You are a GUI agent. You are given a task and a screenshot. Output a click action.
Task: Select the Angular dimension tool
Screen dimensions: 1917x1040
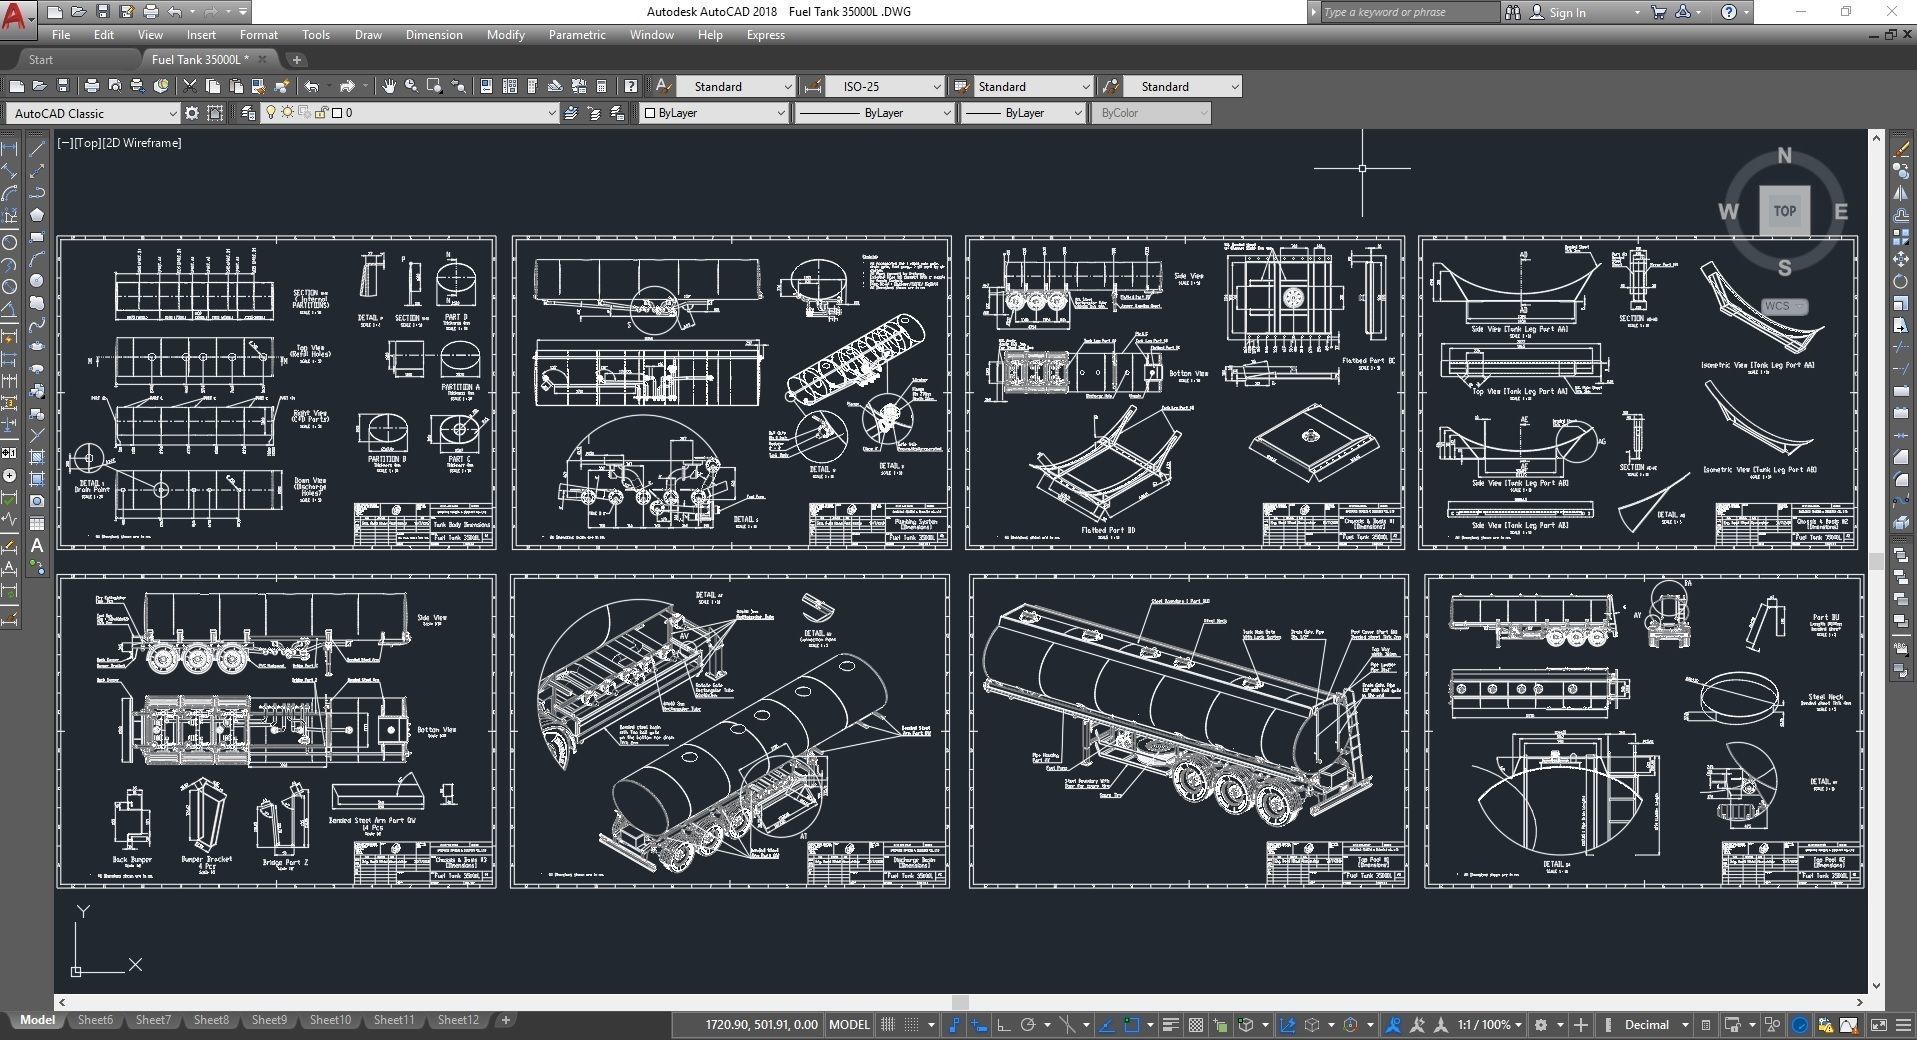(x=10, y=308)
